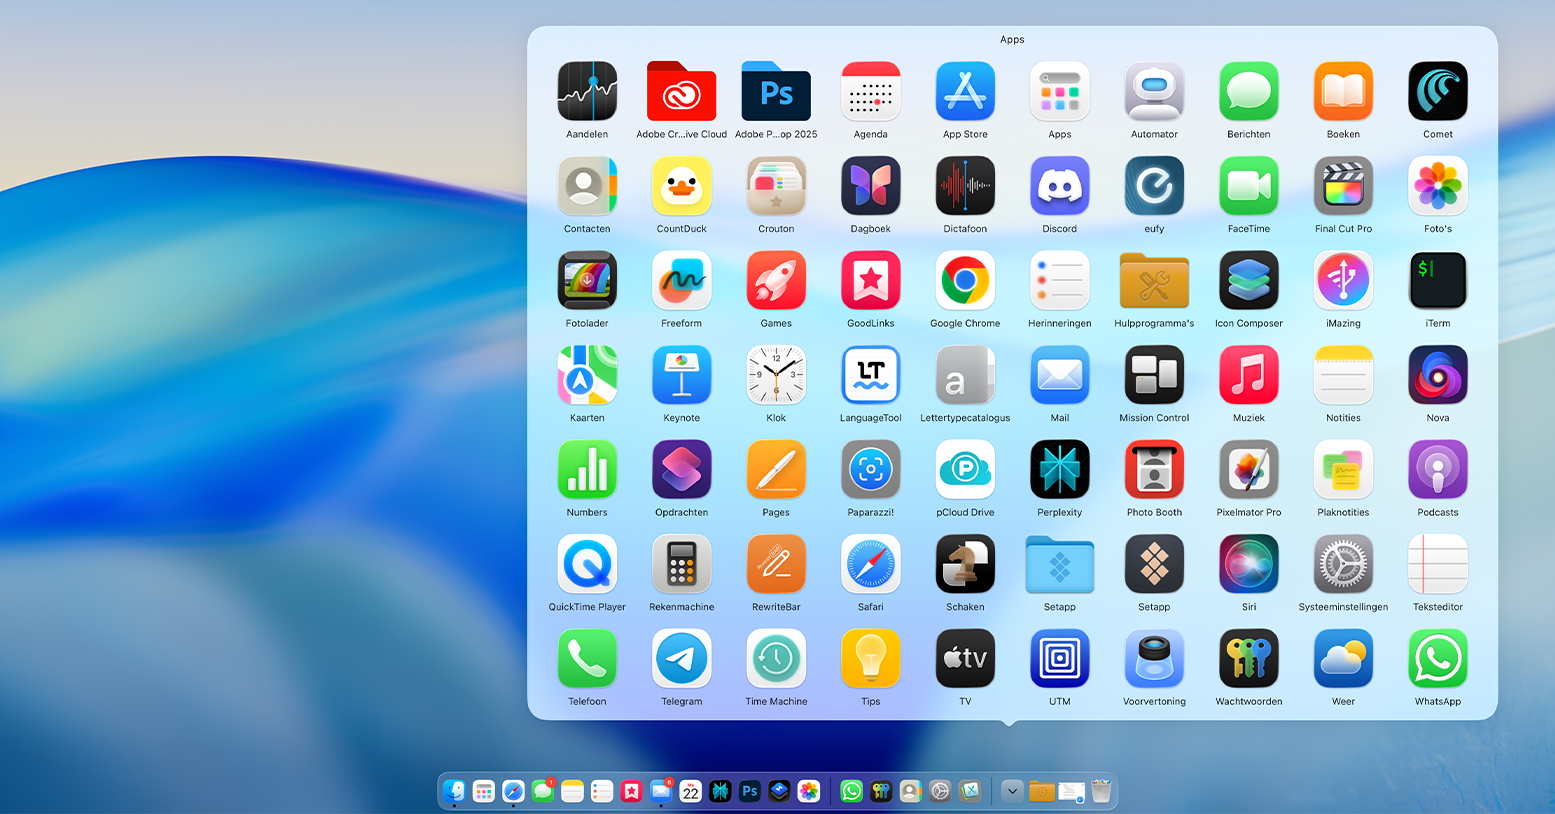Open Adobe Photoshop 2025 in the Apps grid
The image size is (1555, 814).
click(776, 91)
